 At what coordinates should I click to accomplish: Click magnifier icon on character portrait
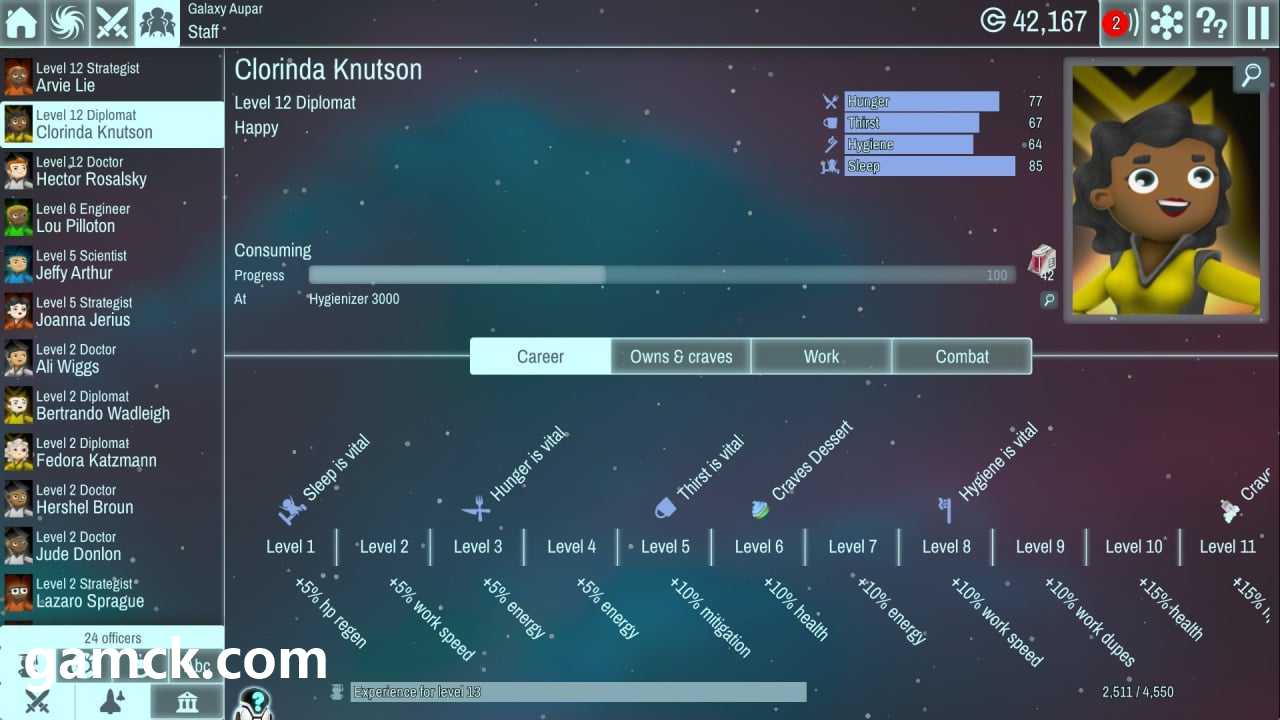pos(1250,76)
